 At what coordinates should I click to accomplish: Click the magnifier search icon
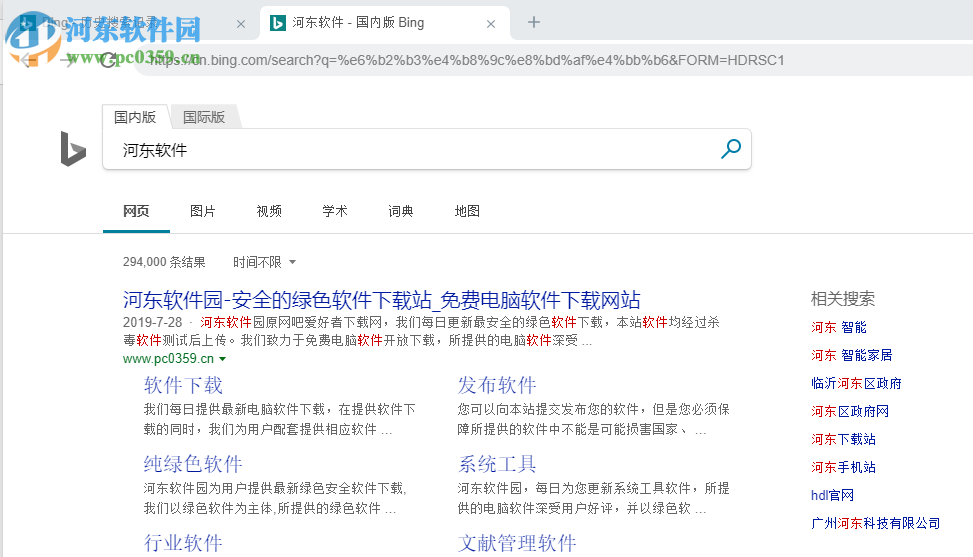(730, 149)
